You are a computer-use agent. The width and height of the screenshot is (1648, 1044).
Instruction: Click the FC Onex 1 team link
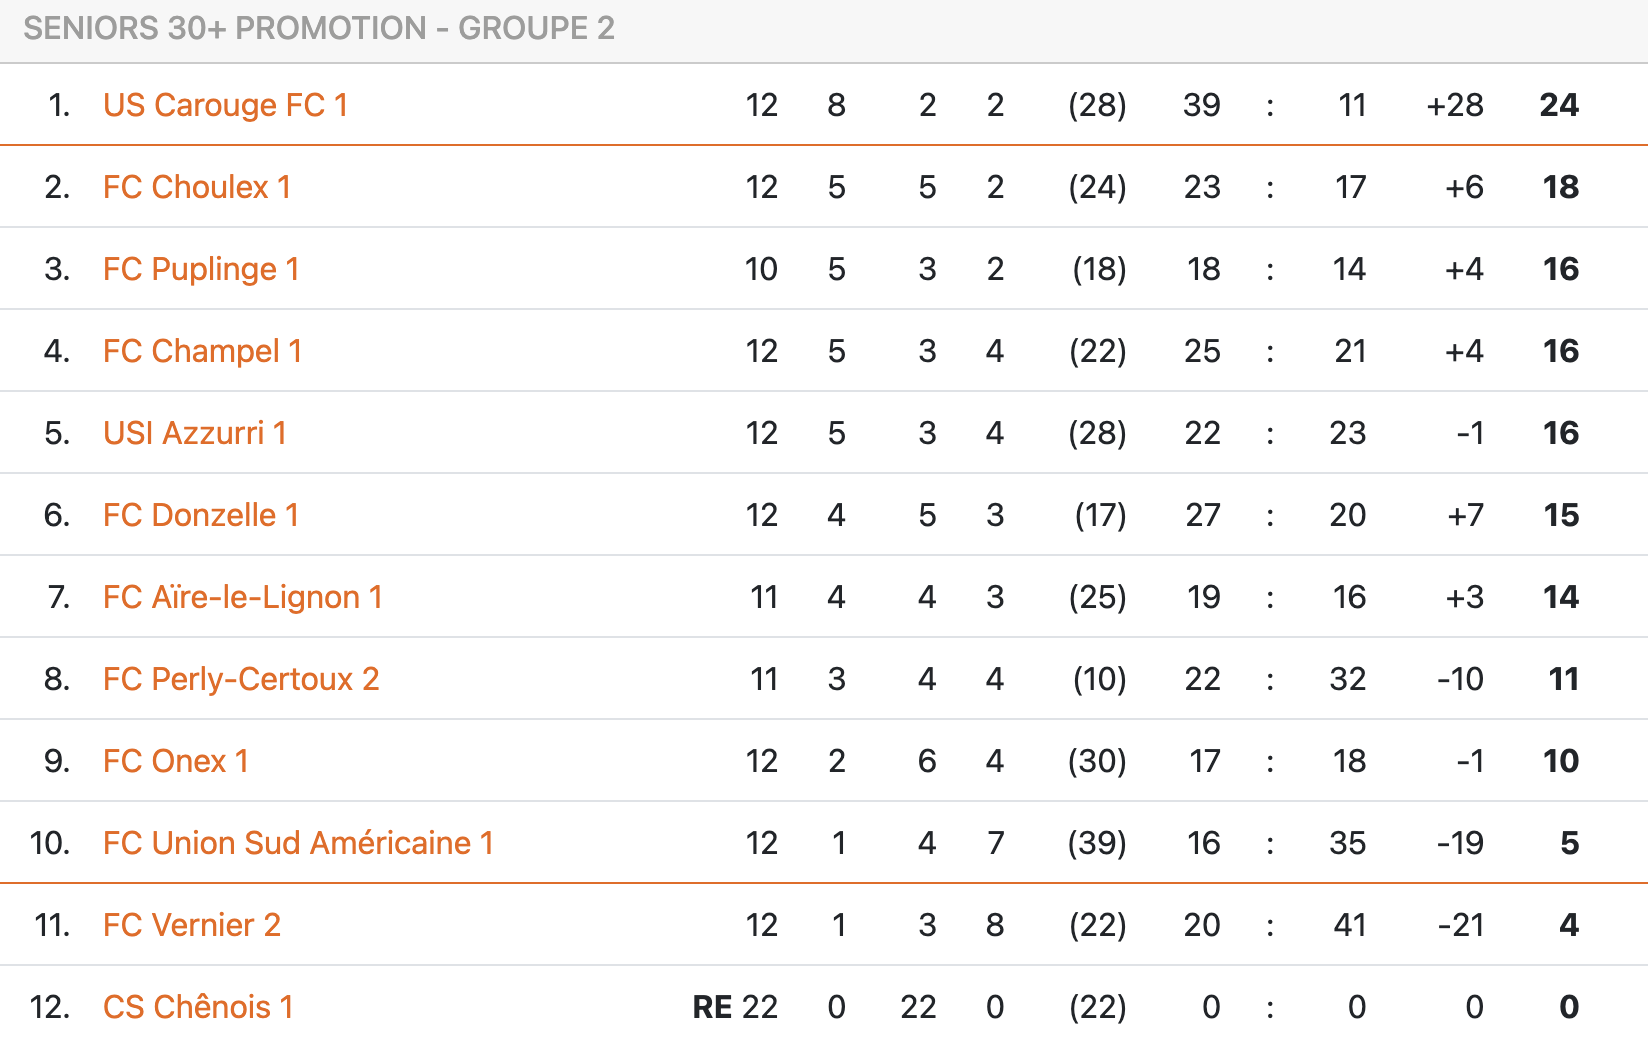tap(176, 761)
